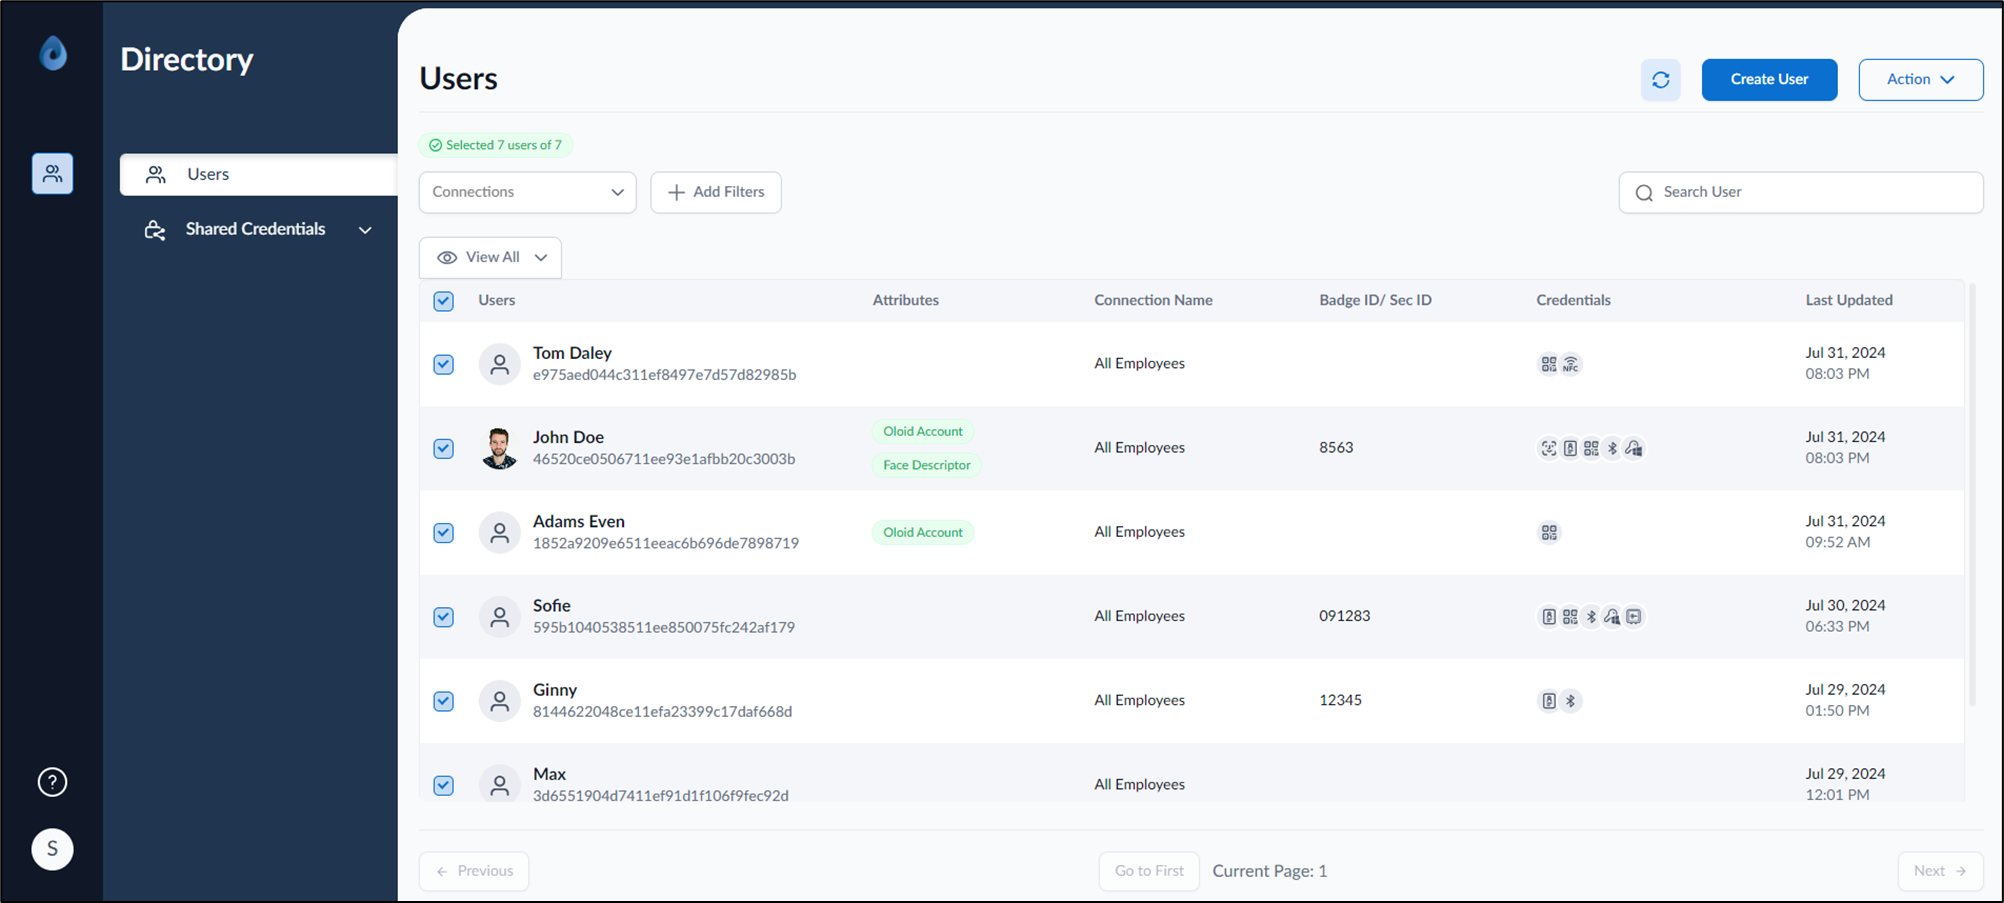The image size is (2004, 903).
Task: Click John Doe's badge card credential icon
Action: tap(1570, 448)
